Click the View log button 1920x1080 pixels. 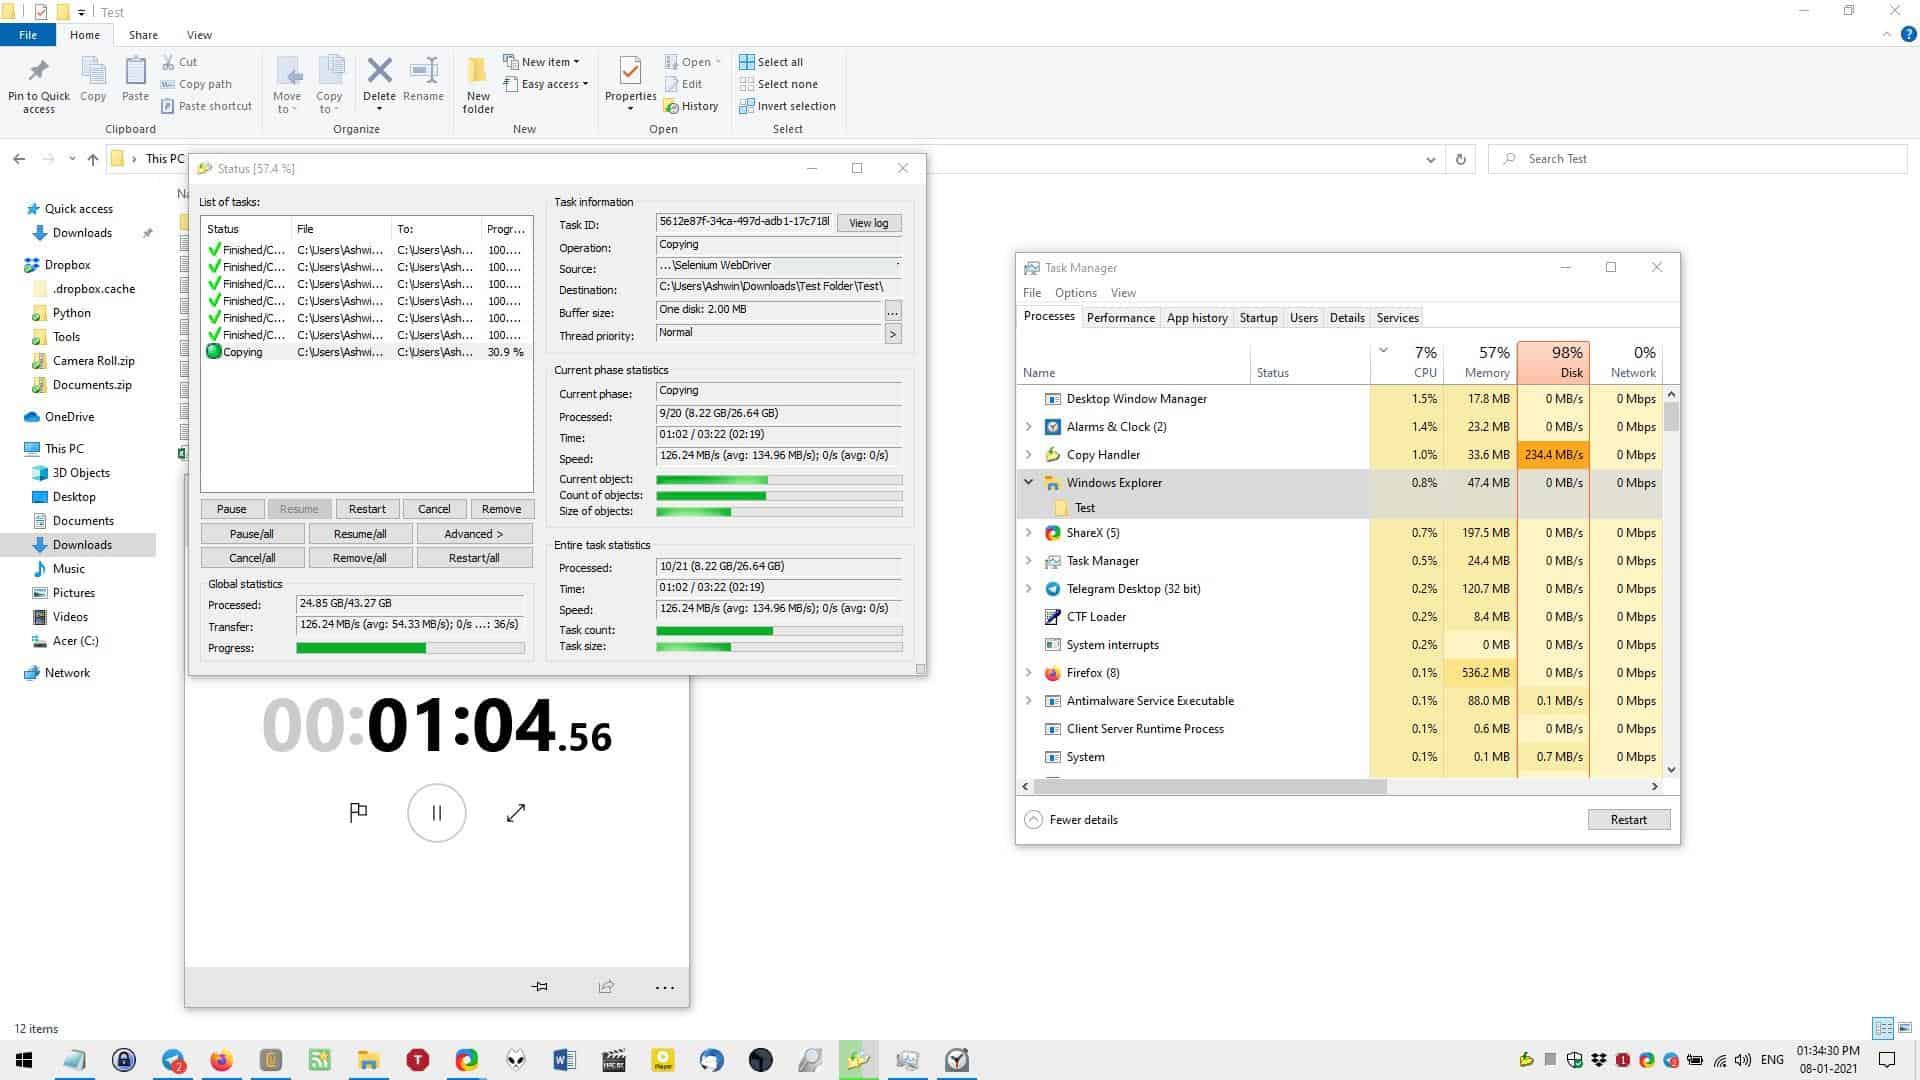point(868,223)
